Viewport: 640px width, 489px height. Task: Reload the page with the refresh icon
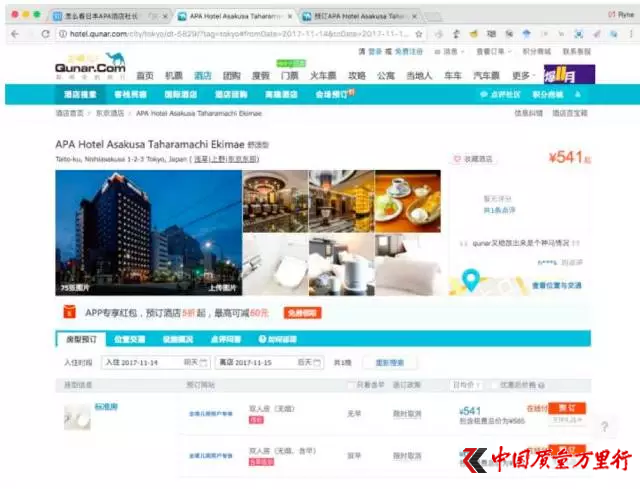pyautogui.click(x=46, y=34)
